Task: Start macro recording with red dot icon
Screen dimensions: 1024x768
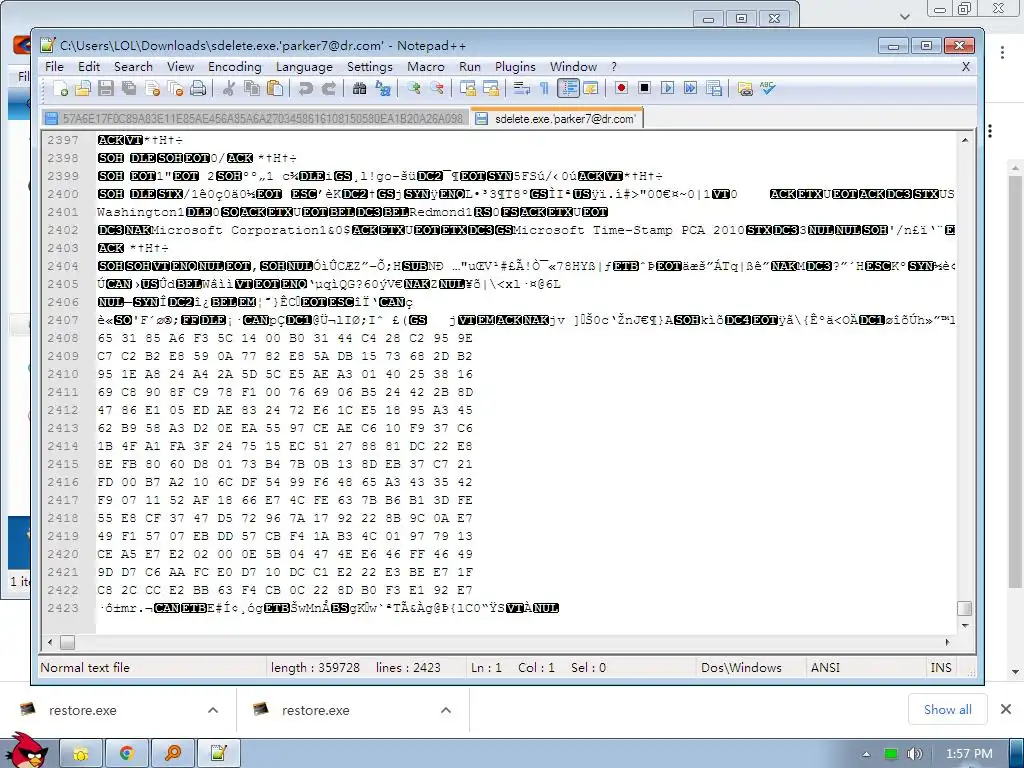Action: pos(621,88)
